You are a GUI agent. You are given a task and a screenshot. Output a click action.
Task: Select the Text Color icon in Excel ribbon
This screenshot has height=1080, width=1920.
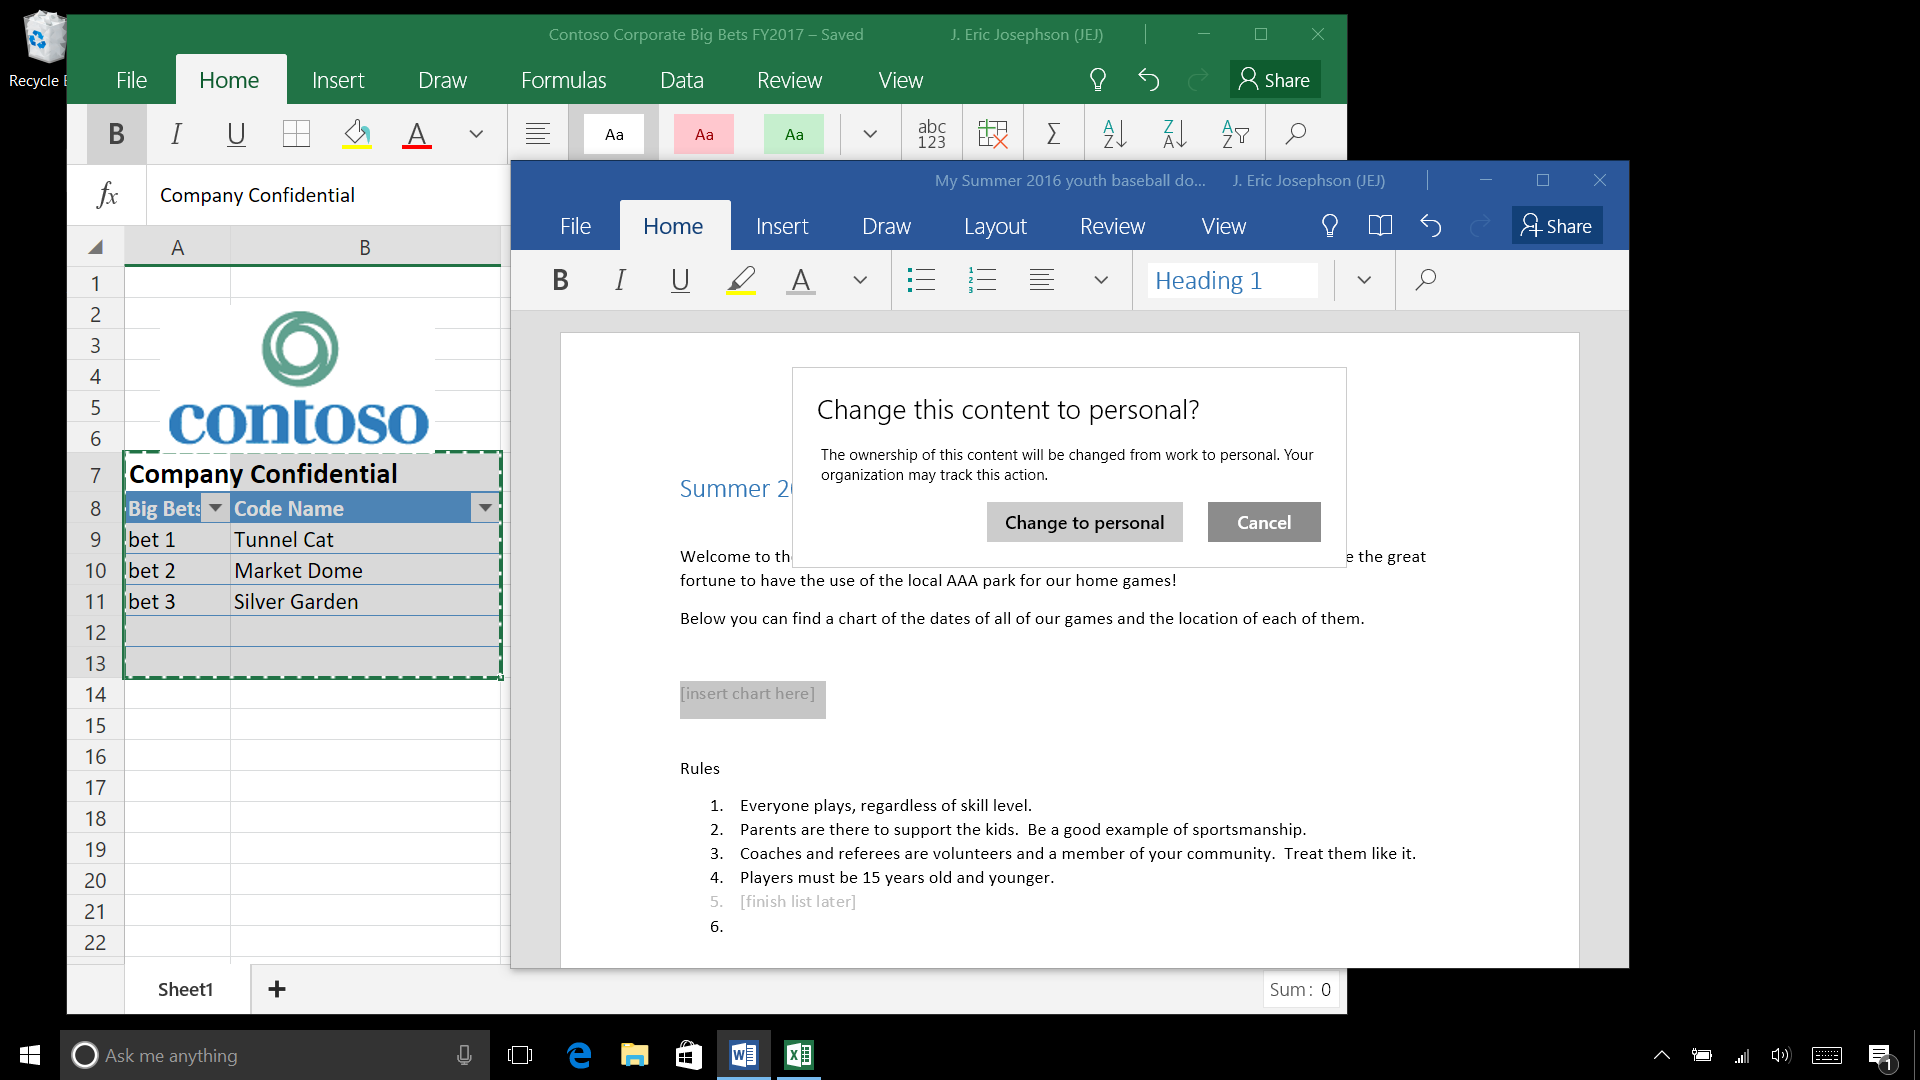415,133
